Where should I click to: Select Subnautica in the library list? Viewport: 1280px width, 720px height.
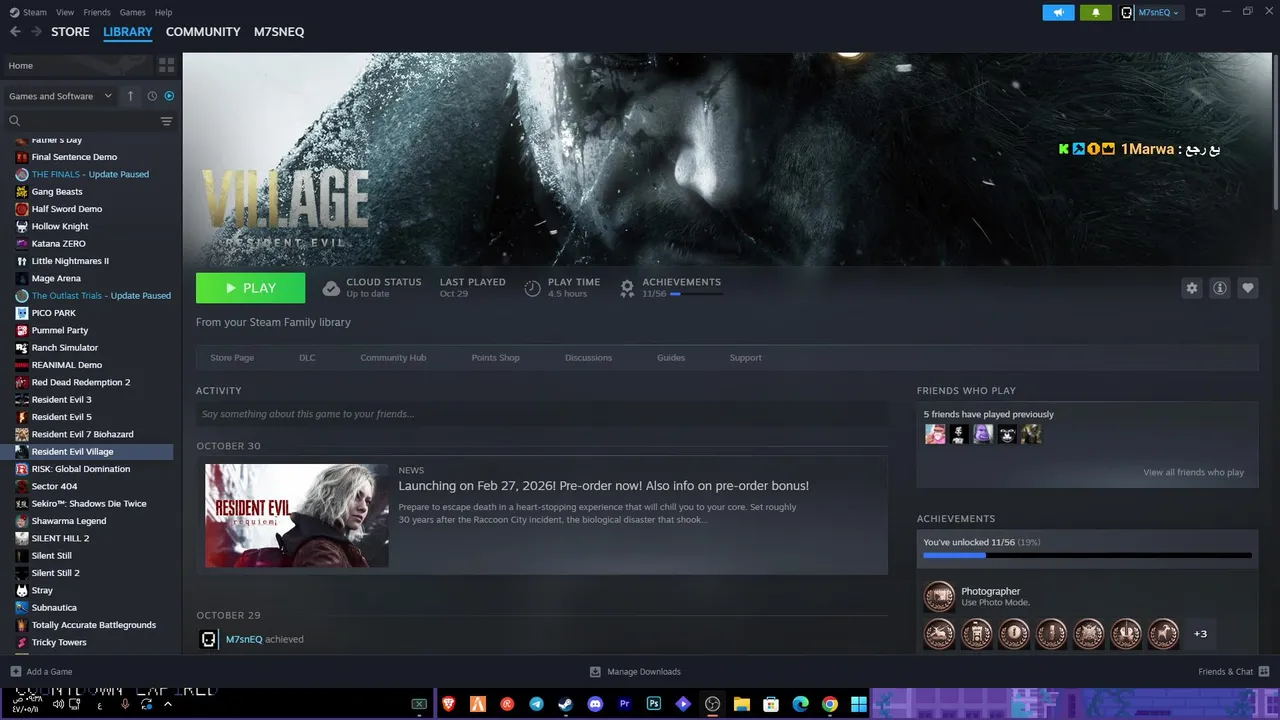[x=54, y=607]
